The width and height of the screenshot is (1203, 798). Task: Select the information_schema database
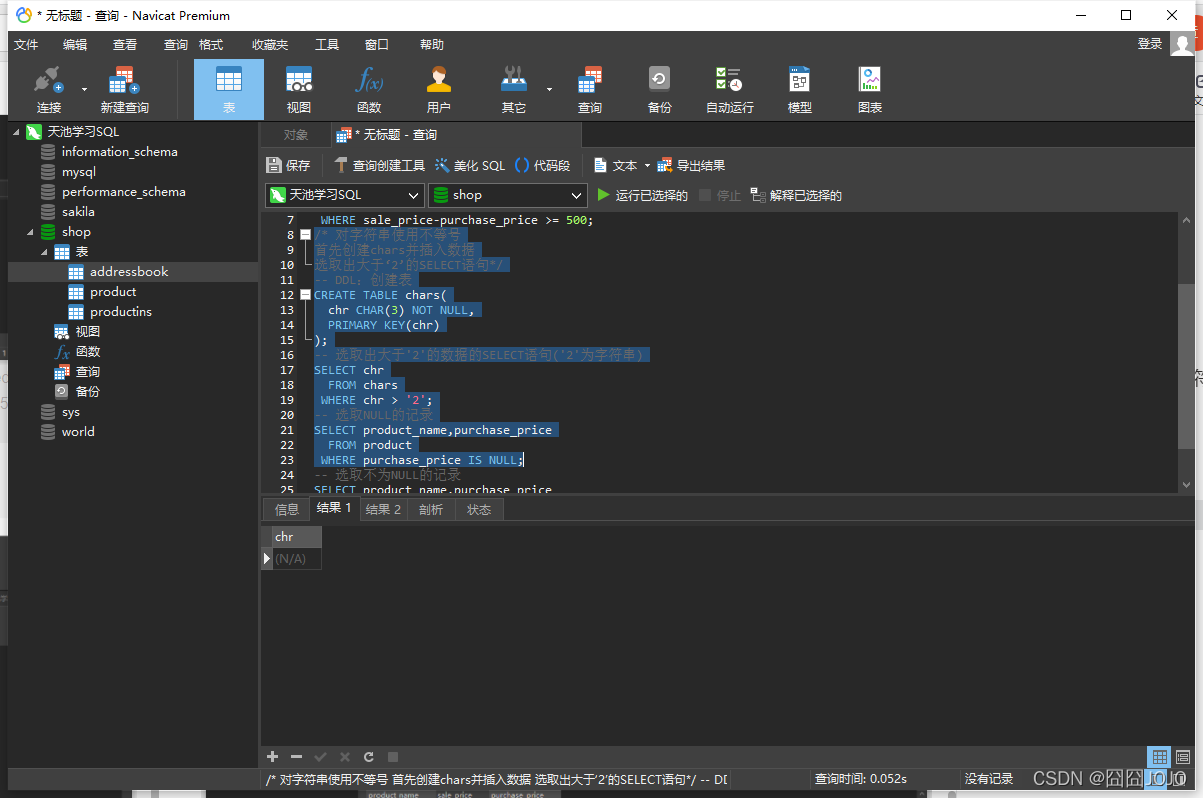(119, 151)
